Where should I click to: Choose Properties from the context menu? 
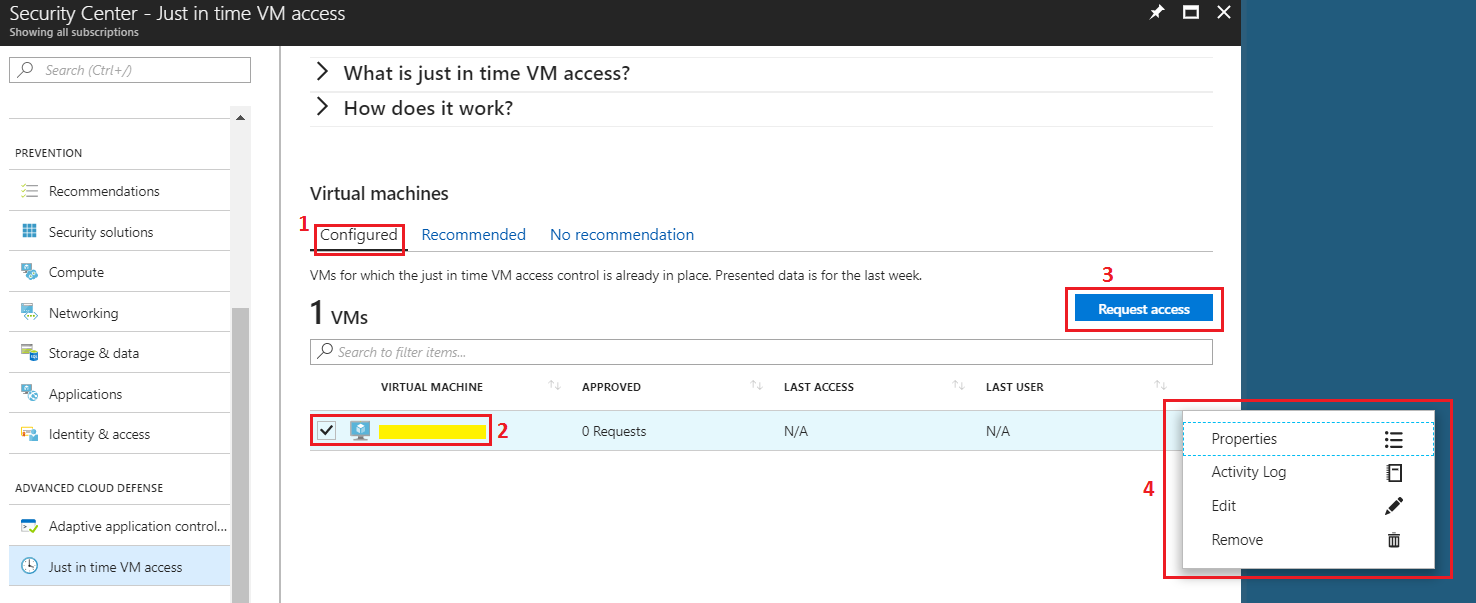coord(1308,439)
